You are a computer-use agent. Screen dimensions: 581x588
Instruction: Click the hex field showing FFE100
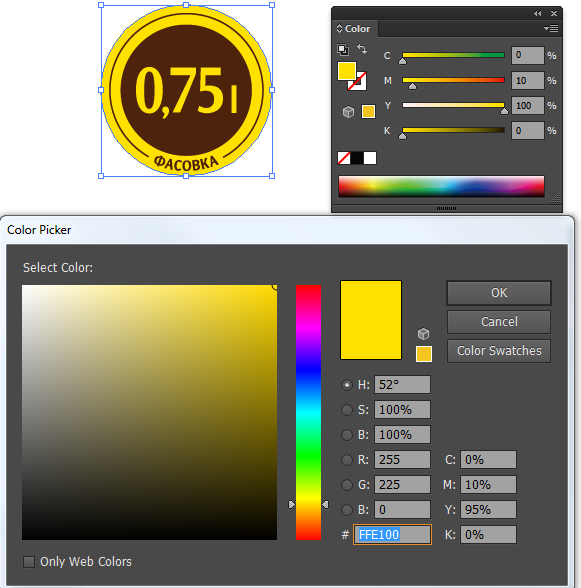coord(392,535)
